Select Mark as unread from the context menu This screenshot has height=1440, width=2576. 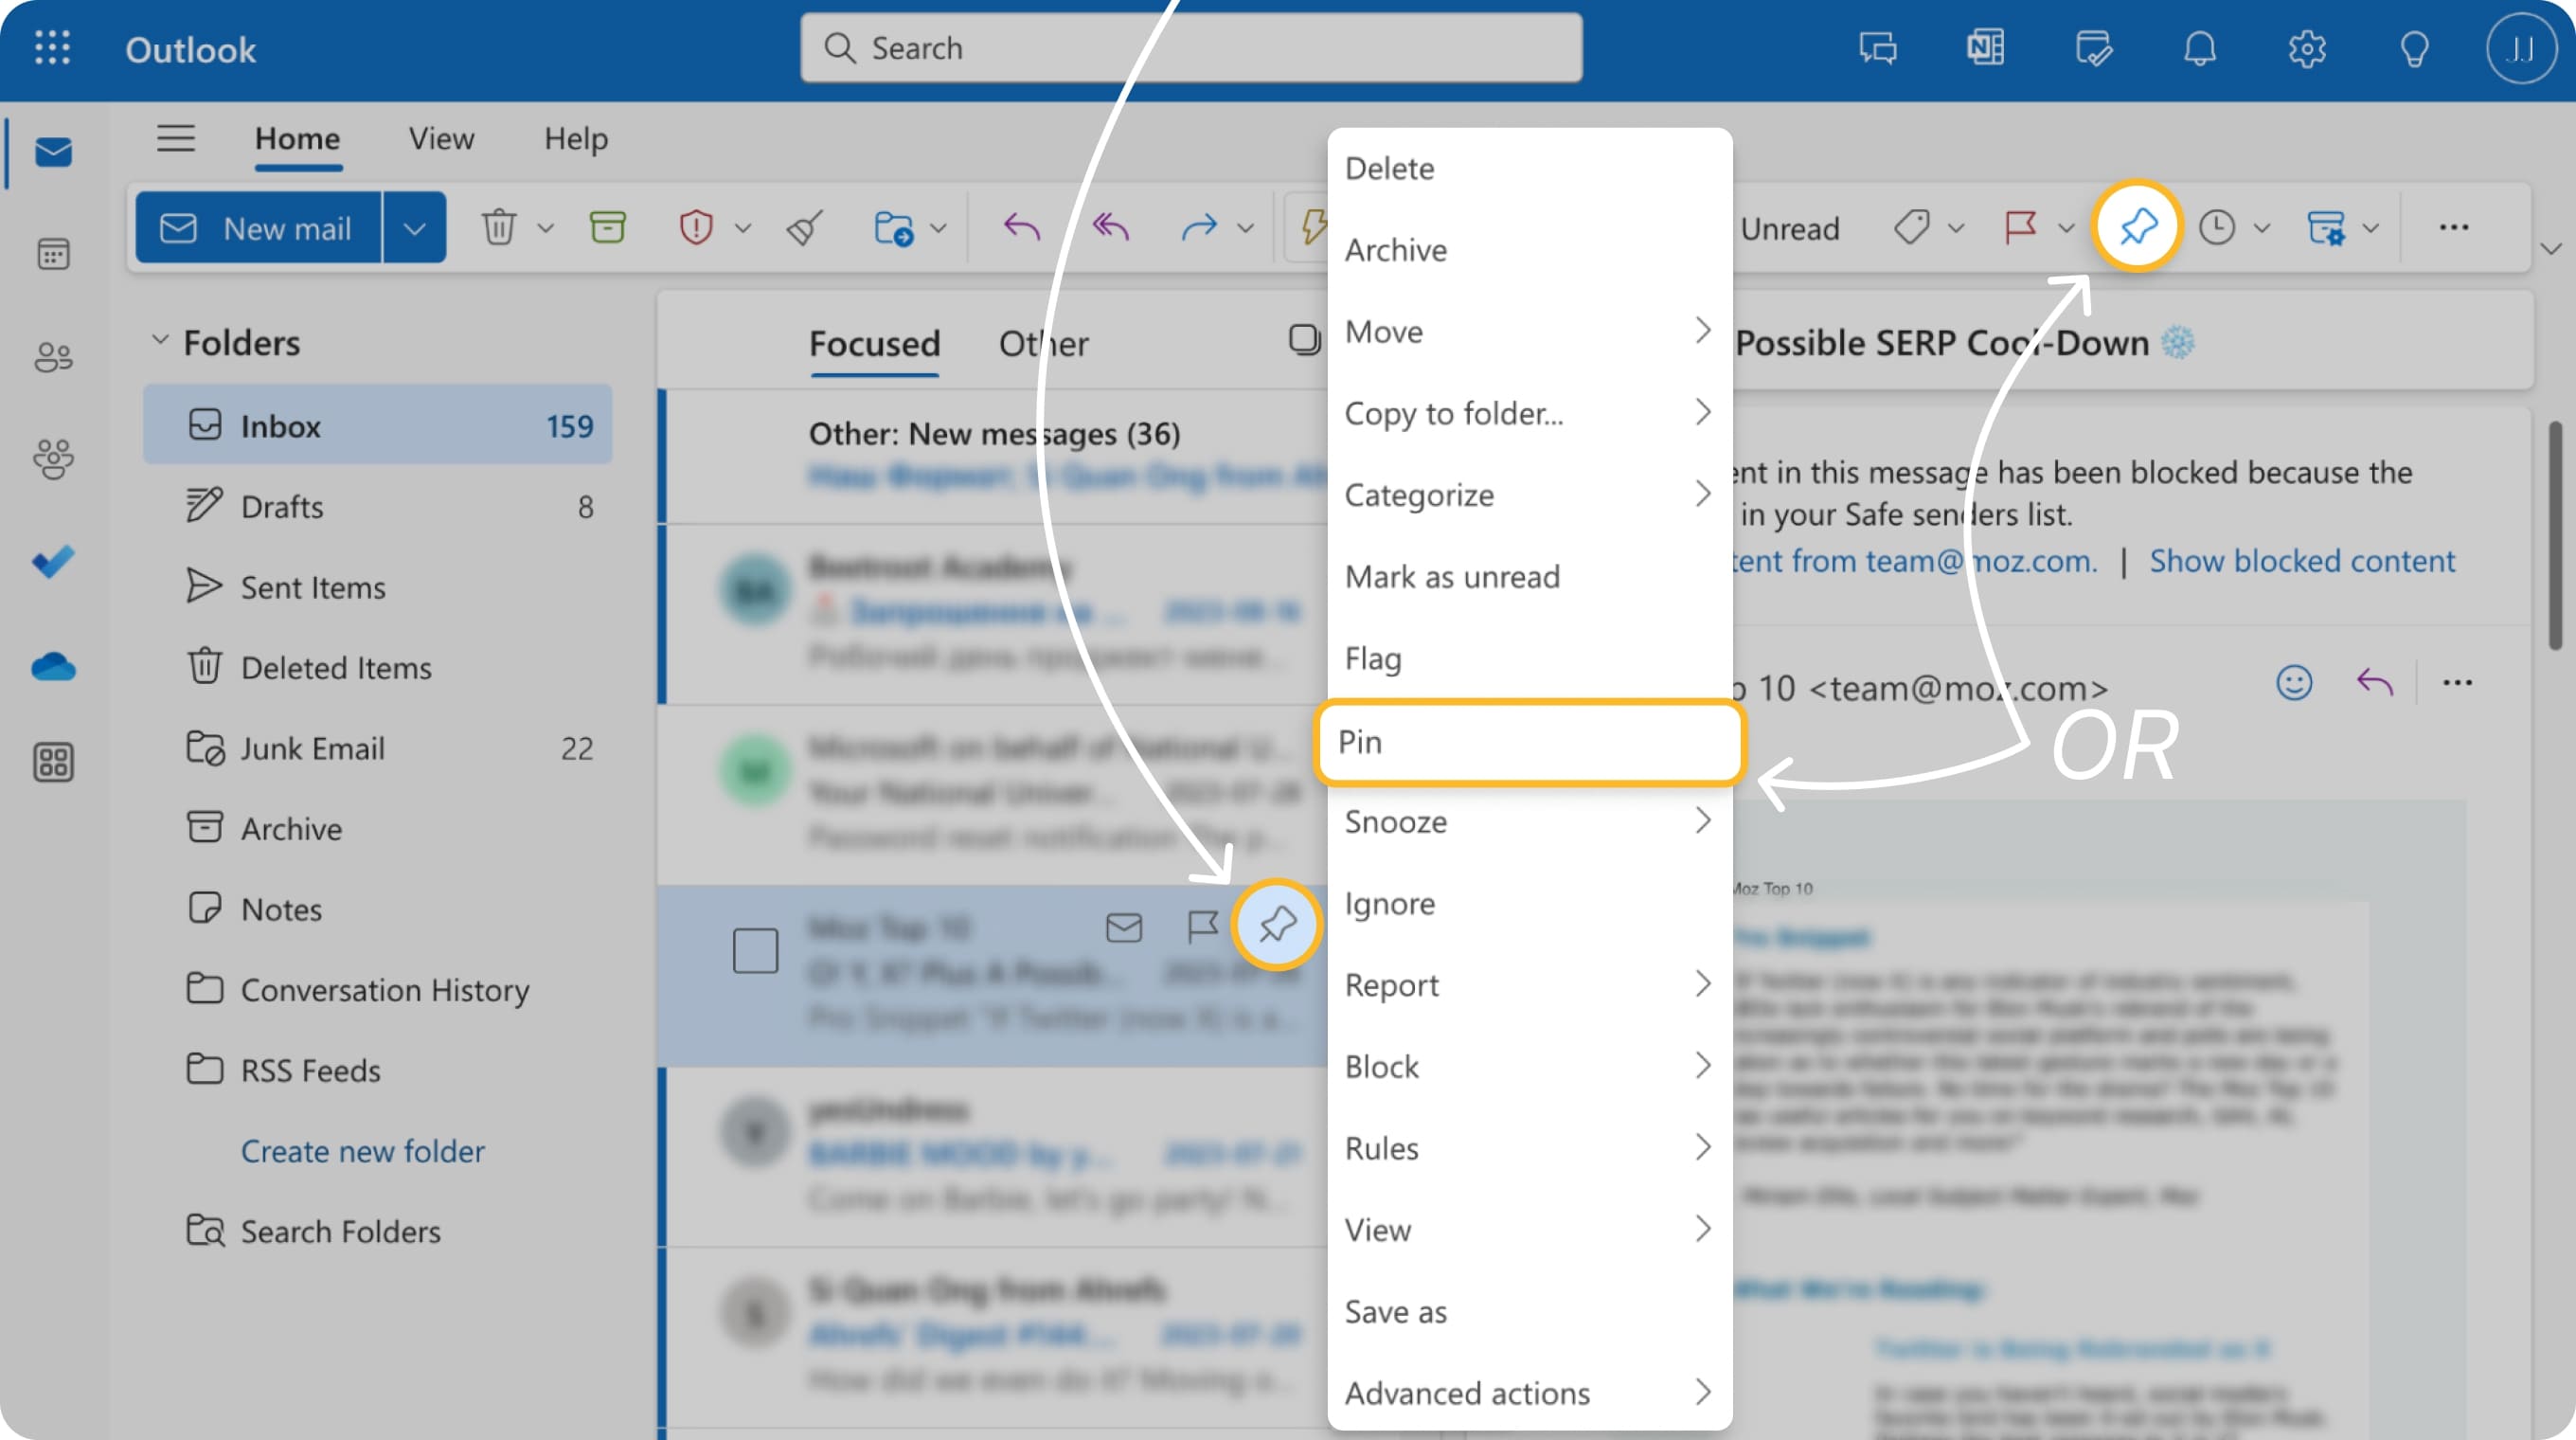click(1452, 576)
